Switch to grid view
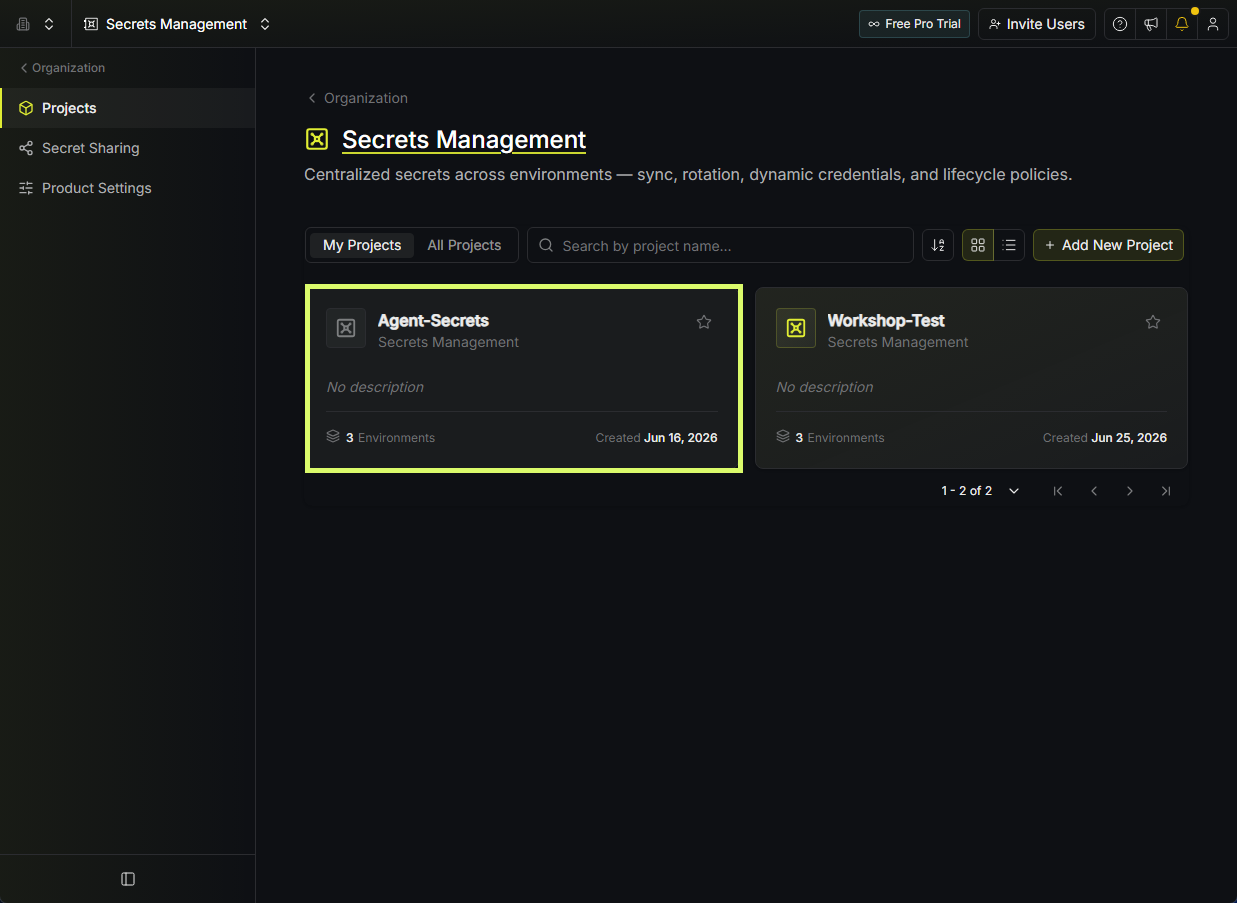Viewport: 1237px width, 903px height. click(x=978, y=245)
